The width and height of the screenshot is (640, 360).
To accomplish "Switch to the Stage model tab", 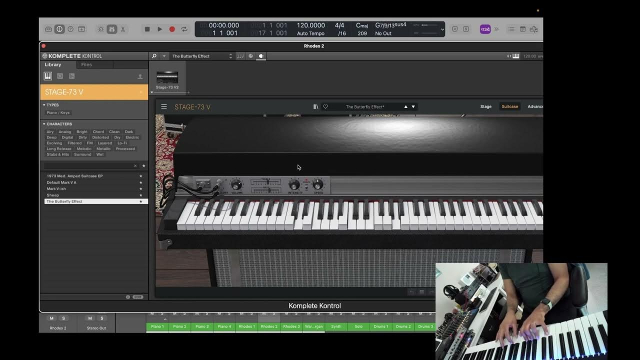I will [486, 107].
